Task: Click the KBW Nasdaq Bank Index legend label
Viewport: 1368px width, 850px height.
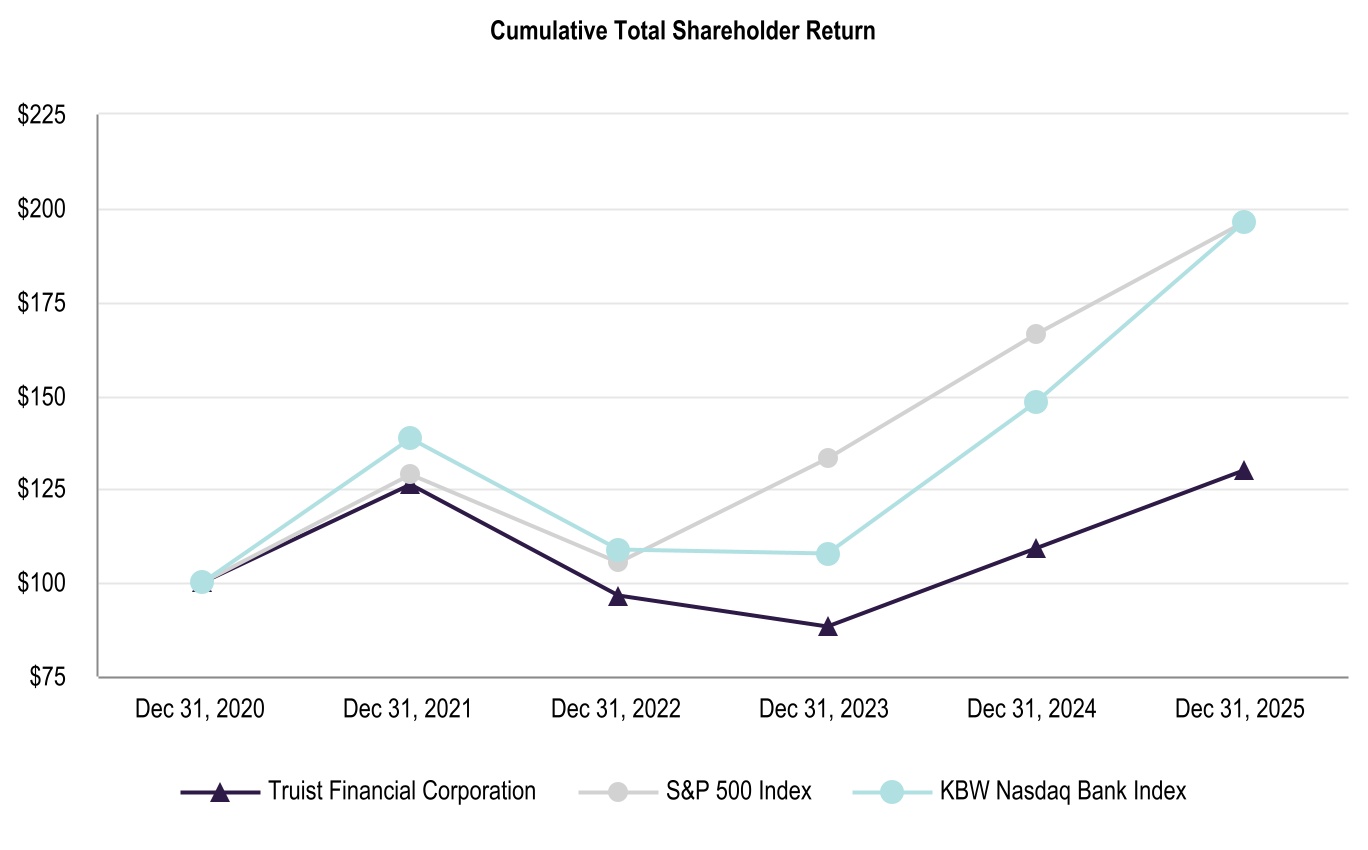Action: [x=1063, y=791]
